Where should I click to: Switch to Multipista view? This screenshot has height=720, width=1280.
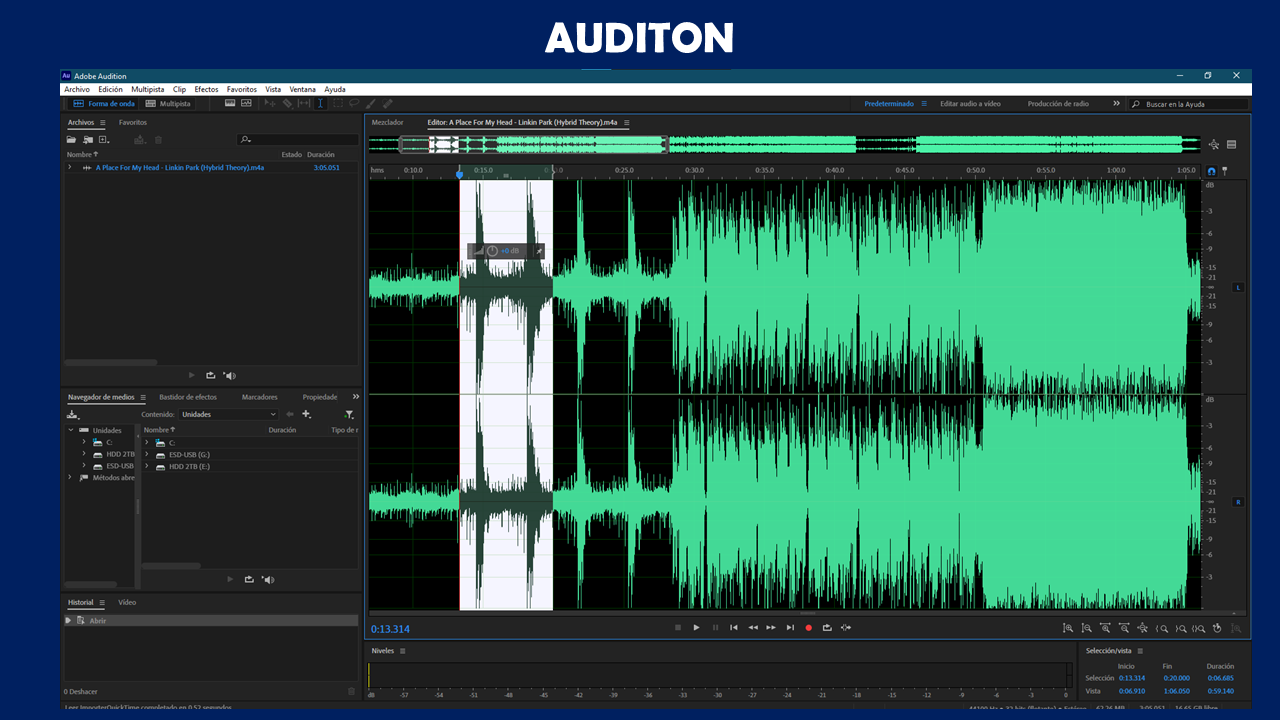[x=167, y=103]
